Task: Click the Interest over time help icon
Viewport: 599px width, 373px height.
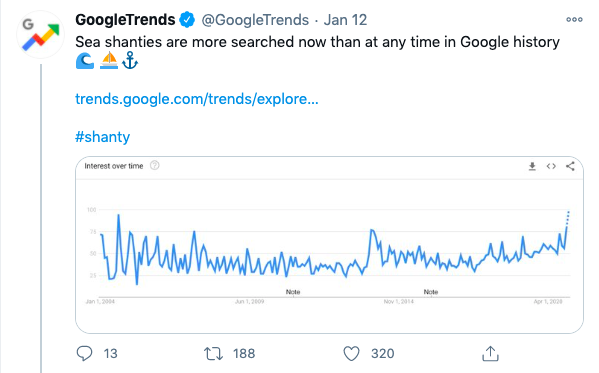Action: click(154, 165)
